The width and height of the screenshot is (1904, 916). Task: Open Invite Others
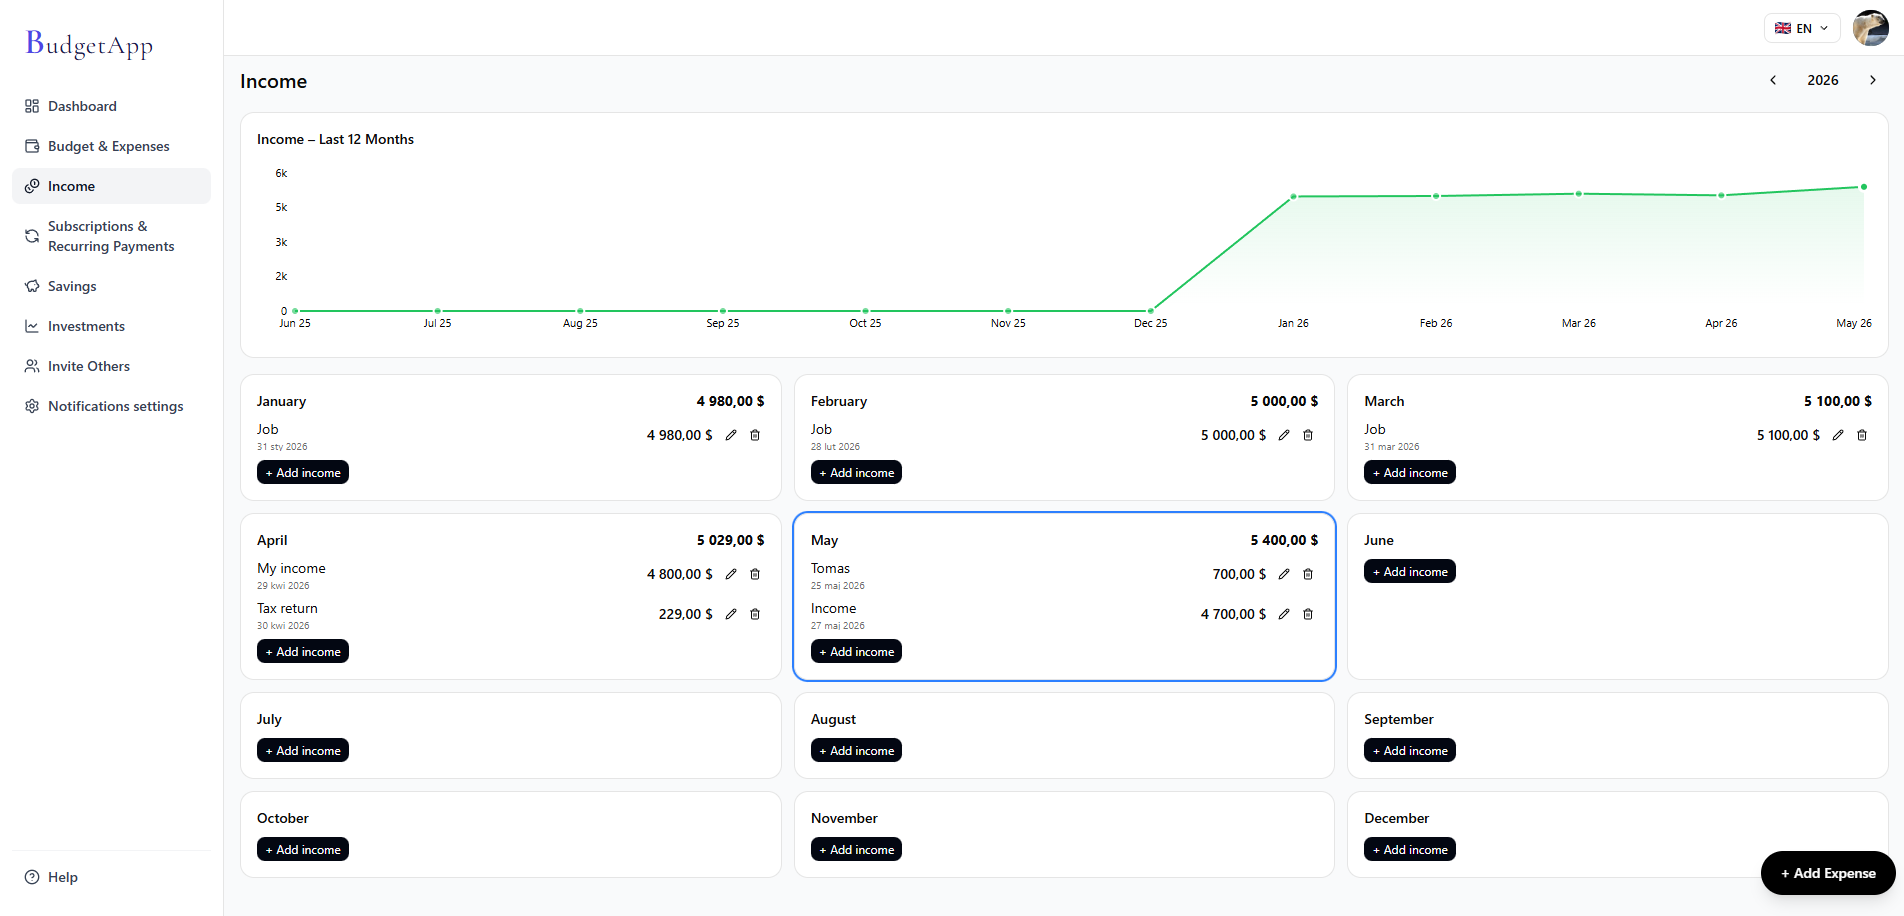pos(111,366)
